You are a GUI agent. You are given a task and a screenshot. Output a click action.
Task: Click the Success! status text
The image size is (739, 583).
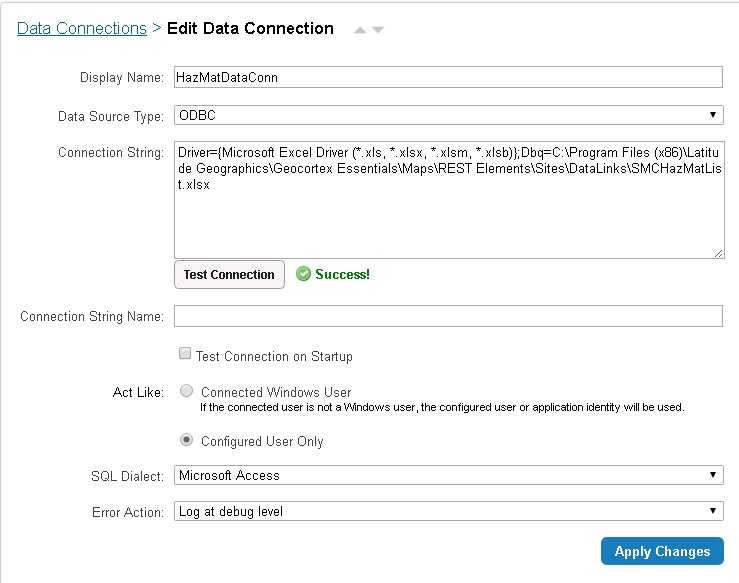tap(343, 274)
